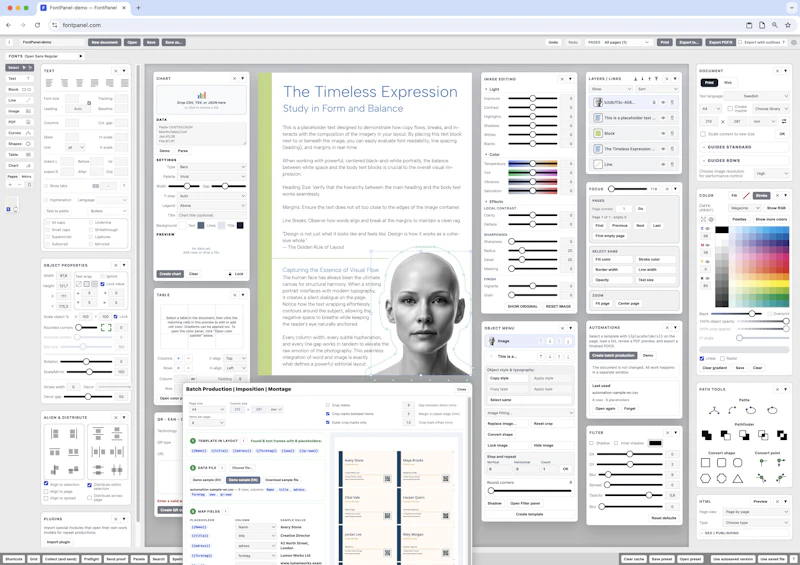Click the triangle Convert shape icon
This screenshot has height=565, width=800.
[737, 479]
